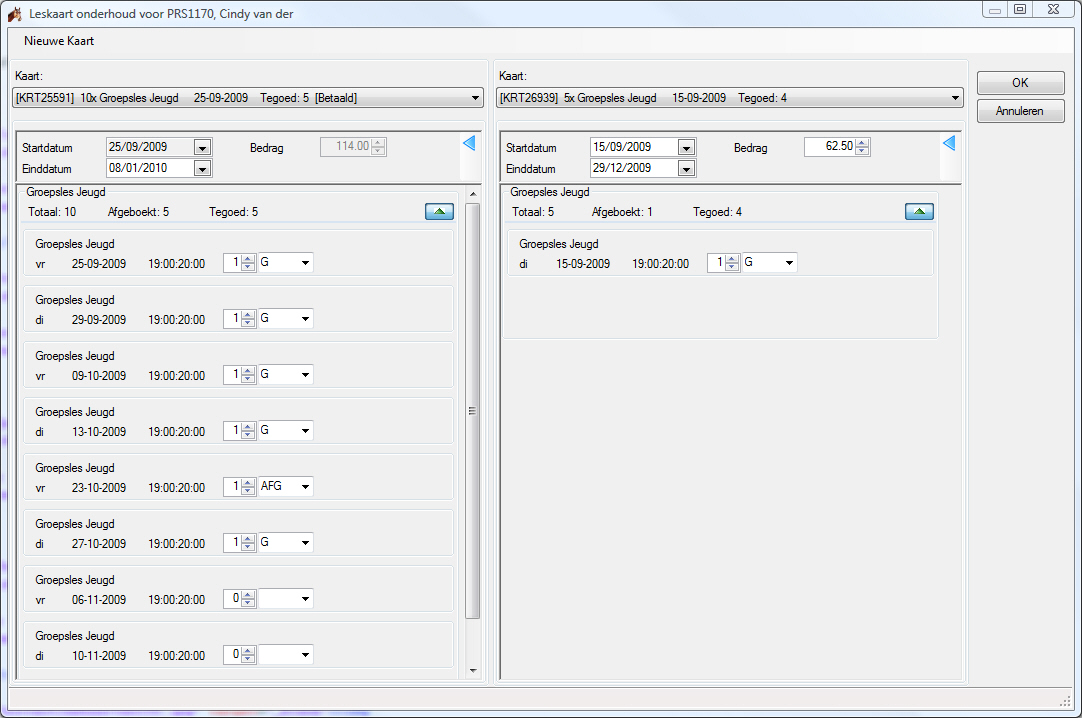This screenshot has height=718, width=1082.
Task: Click the 'Totaal: 10' summary text
Action: 52,212
